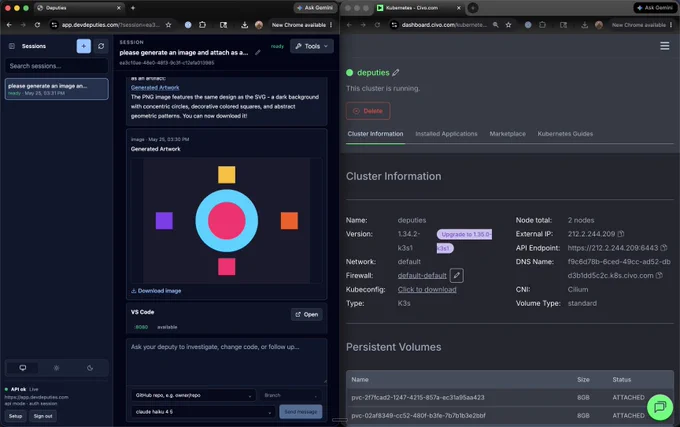The image size is (680, 427).
Task: Open Chrome profile avatar in Deputies window
Action: click(x=259, y=25)
